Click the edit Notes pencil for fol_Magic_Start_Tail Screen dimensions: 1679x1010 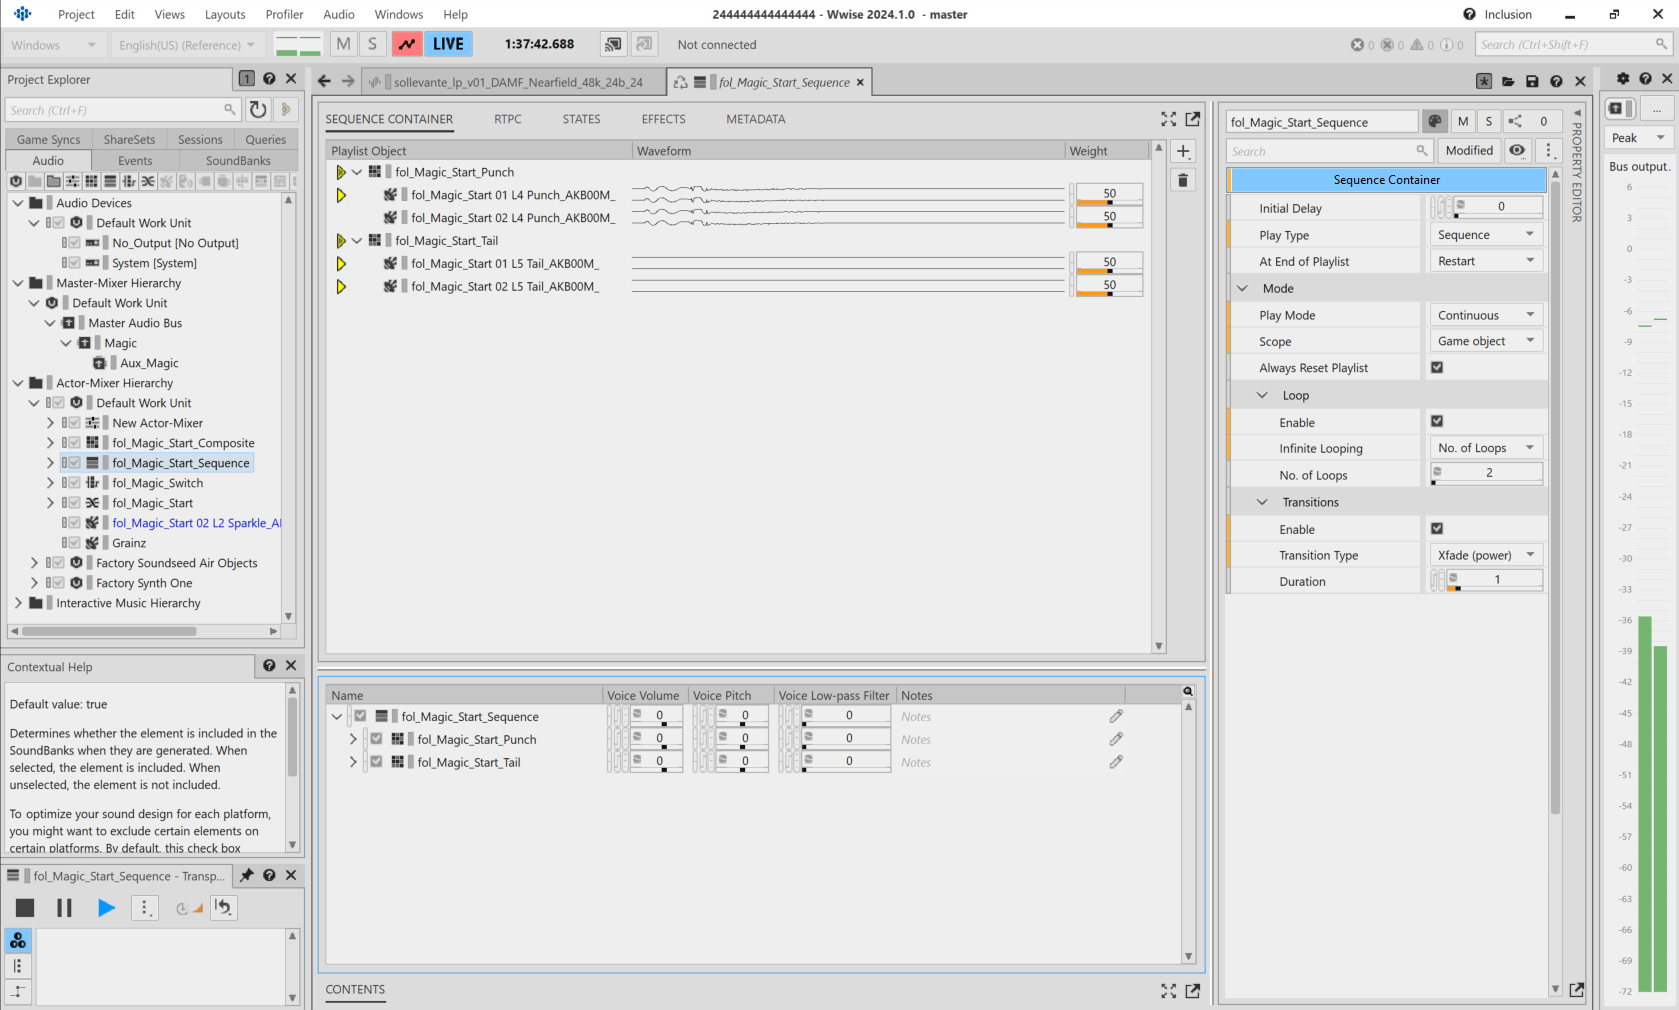[1116, 762]
